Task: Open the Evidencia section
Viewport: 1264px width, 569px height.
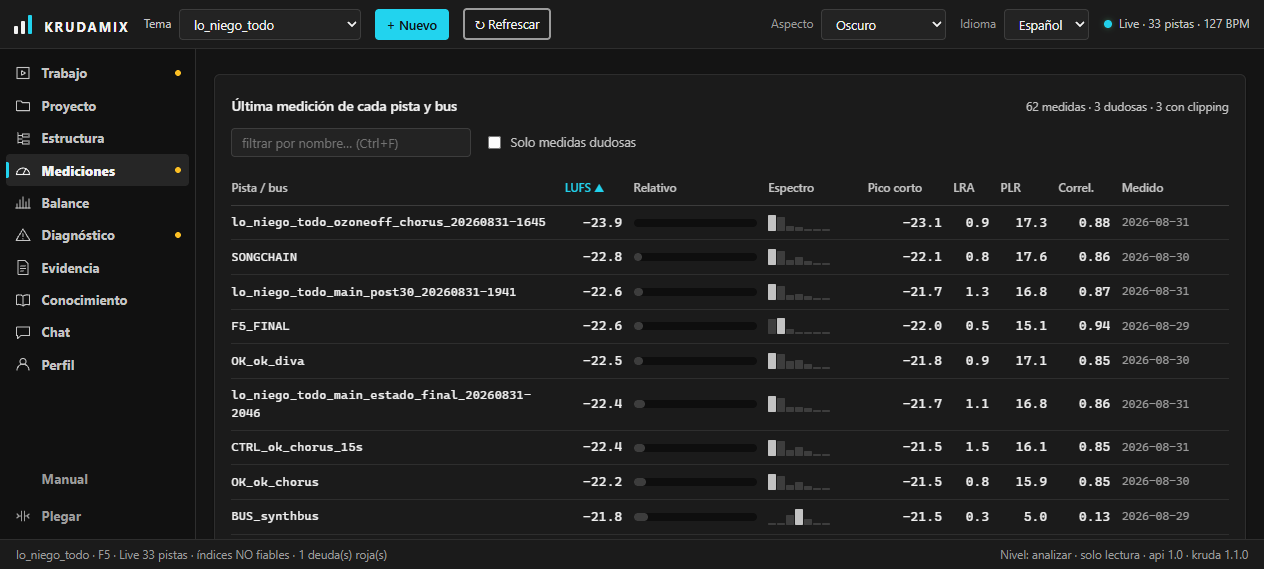Action: [x=97, y=268]
